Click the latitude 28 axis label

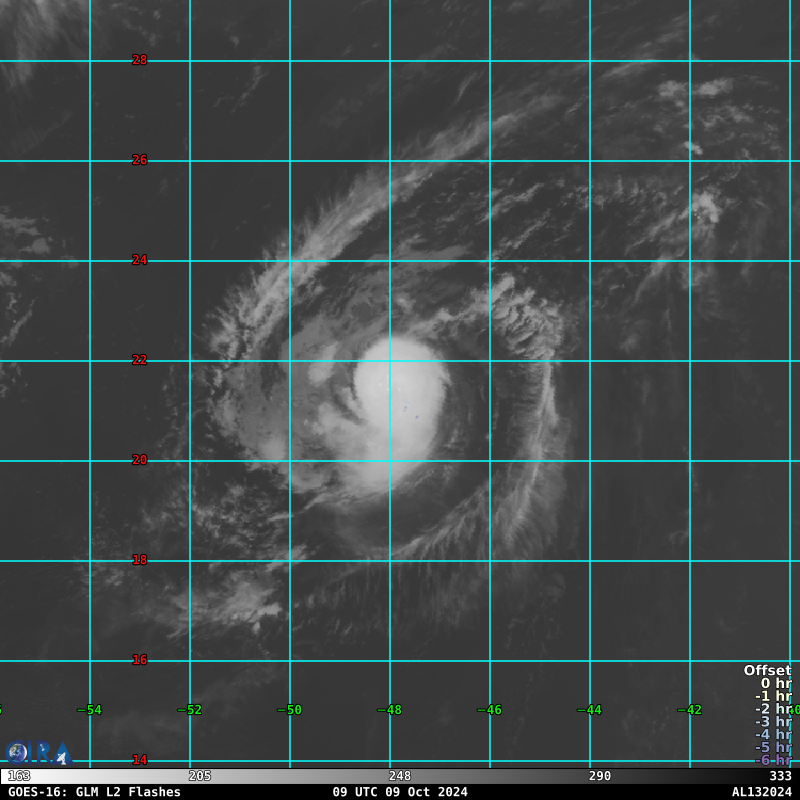coord(140,60)
